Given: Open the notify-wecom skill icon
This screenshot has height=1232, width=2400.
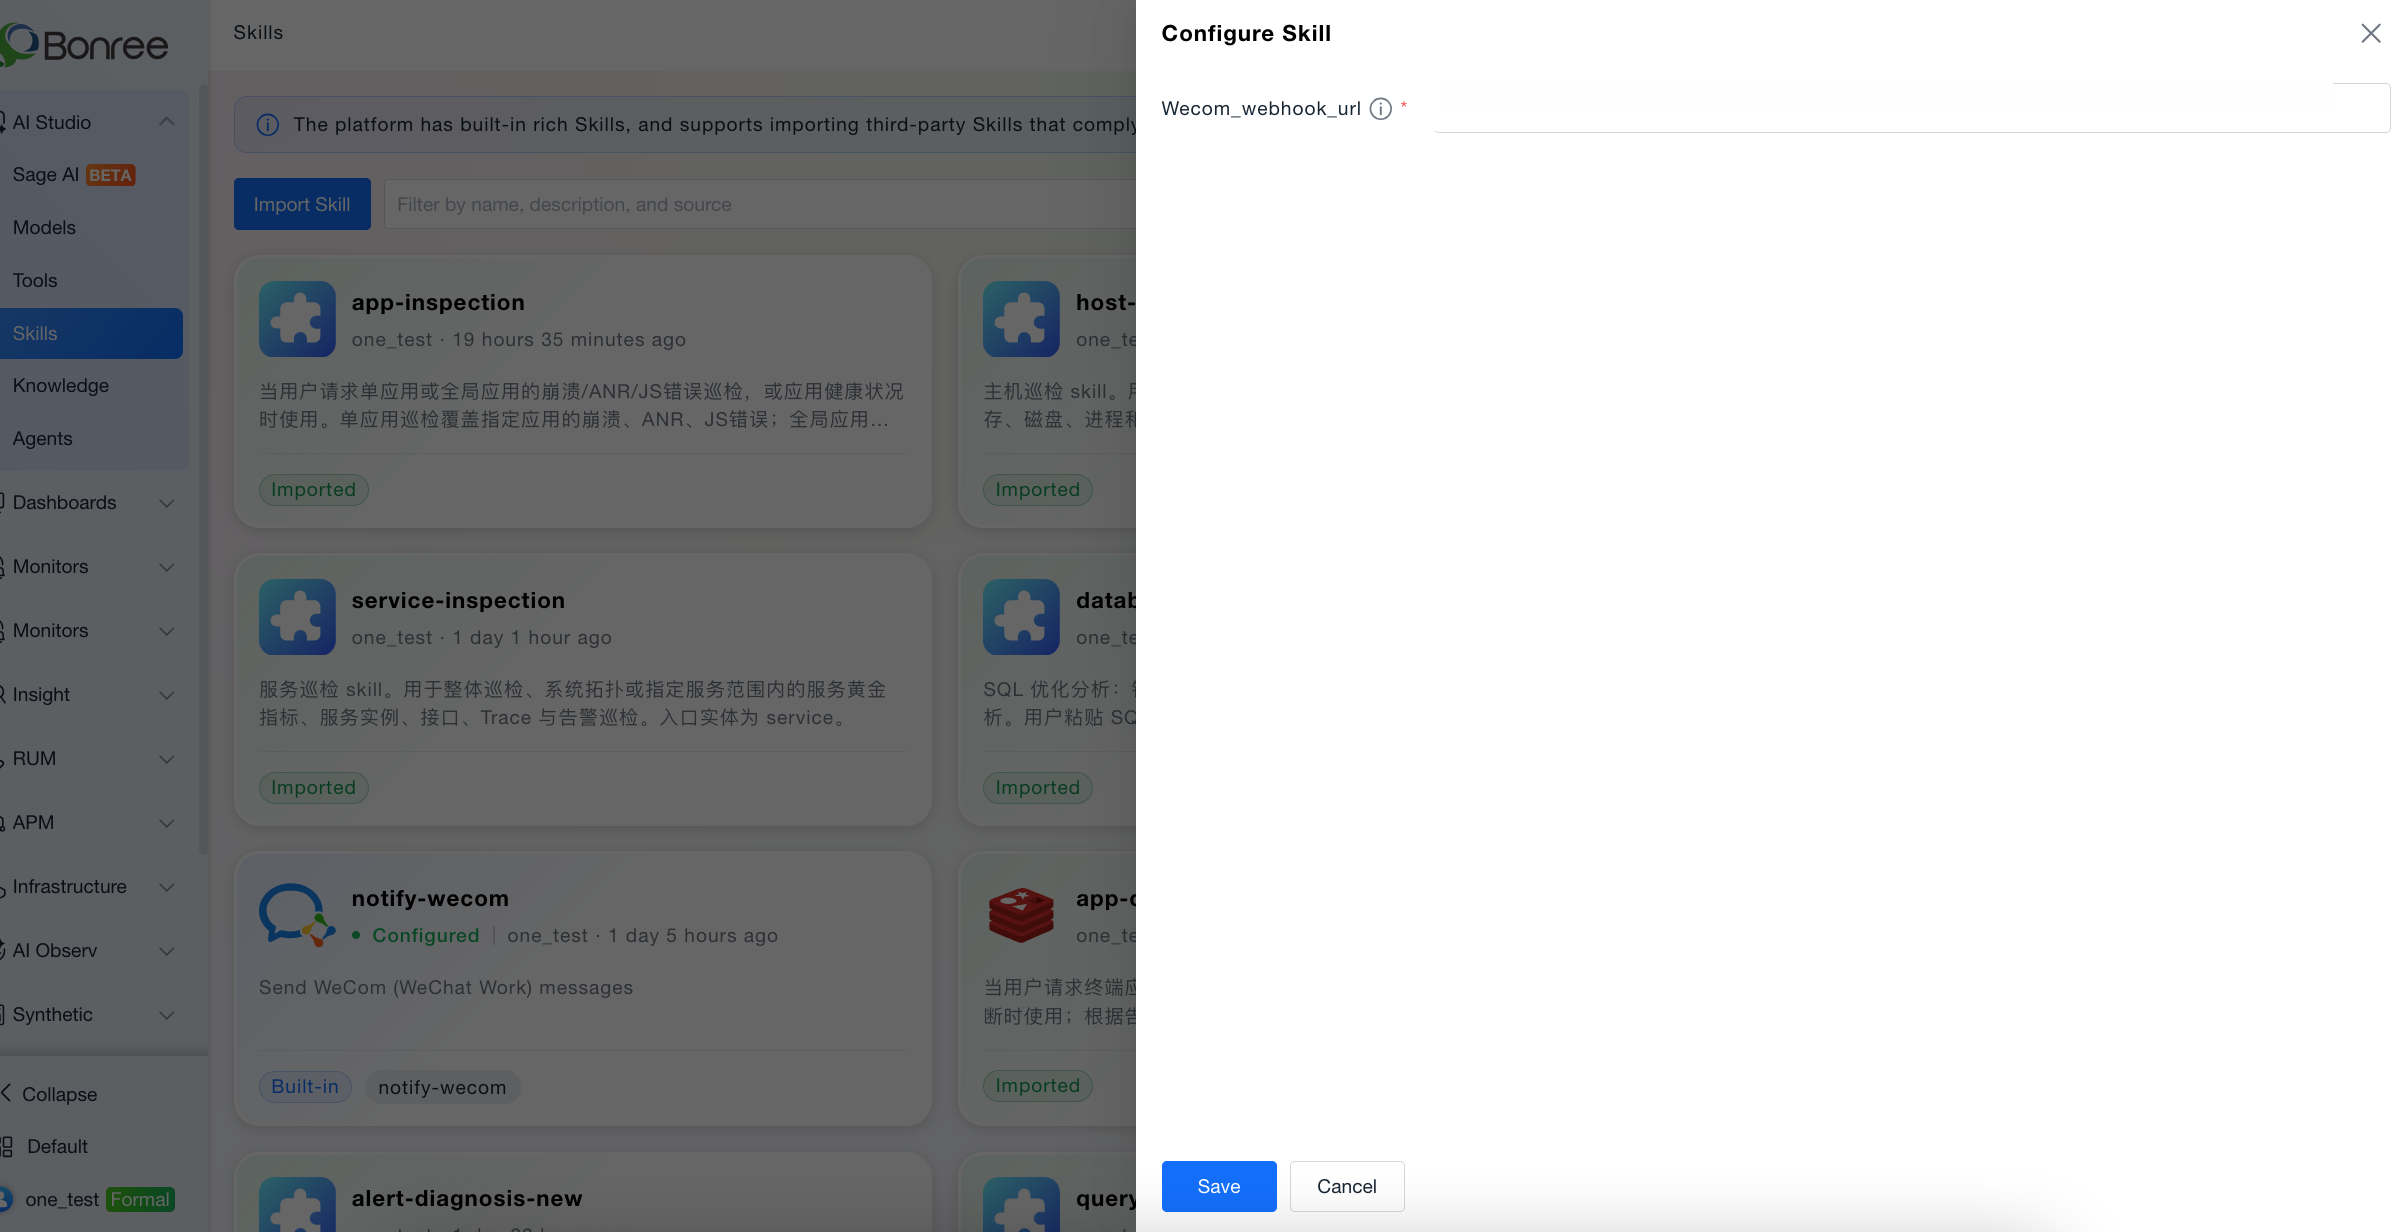Looking at the screenshot, I should (x=297, y=915).
